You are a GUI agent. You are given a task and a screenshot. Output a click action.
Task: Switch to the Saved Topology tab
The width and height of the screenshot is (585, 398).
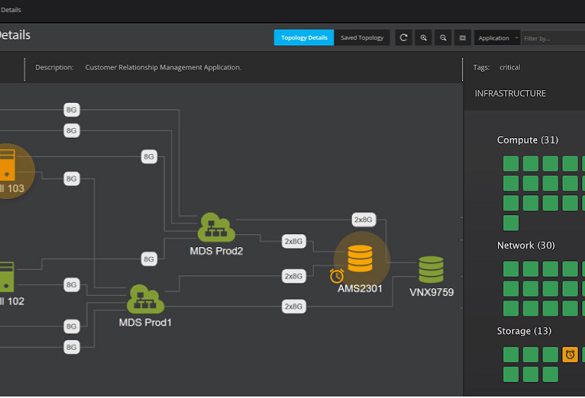(362, 38)
